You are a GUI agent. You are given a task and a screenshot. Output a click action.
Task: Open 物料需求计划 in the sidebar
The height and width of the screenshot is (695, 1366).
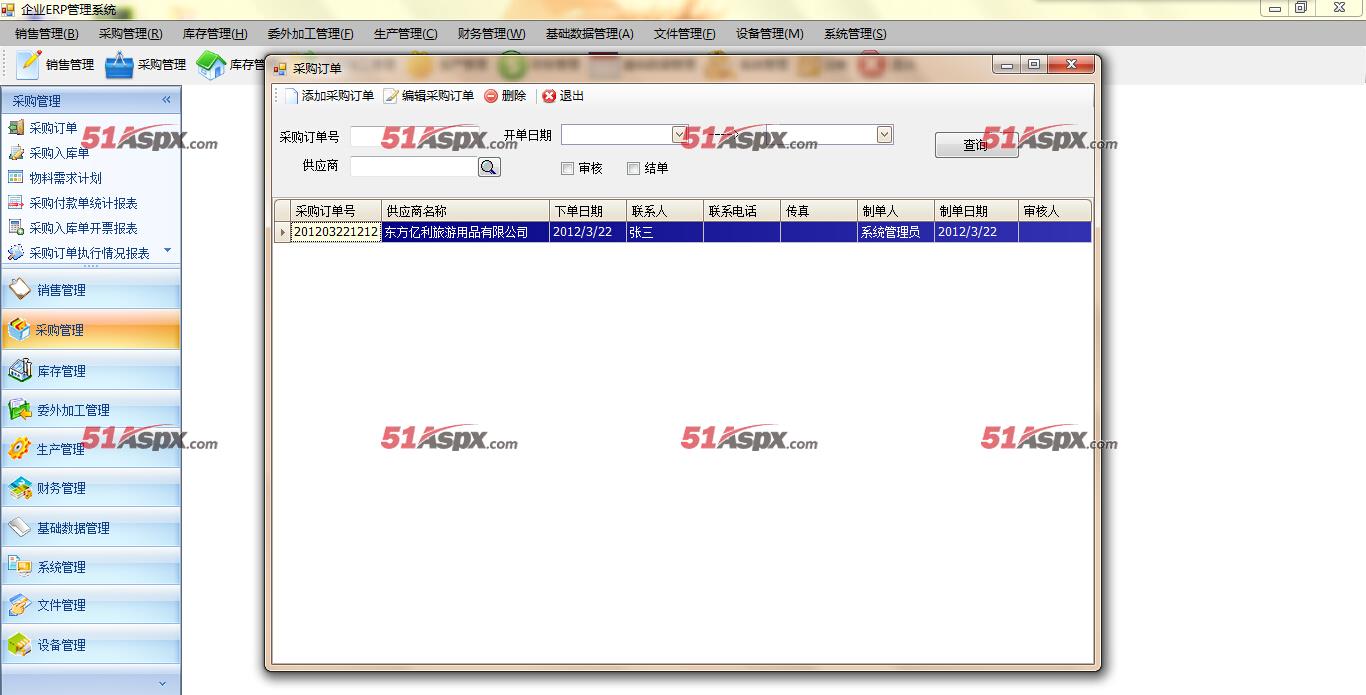pos(65,178)
